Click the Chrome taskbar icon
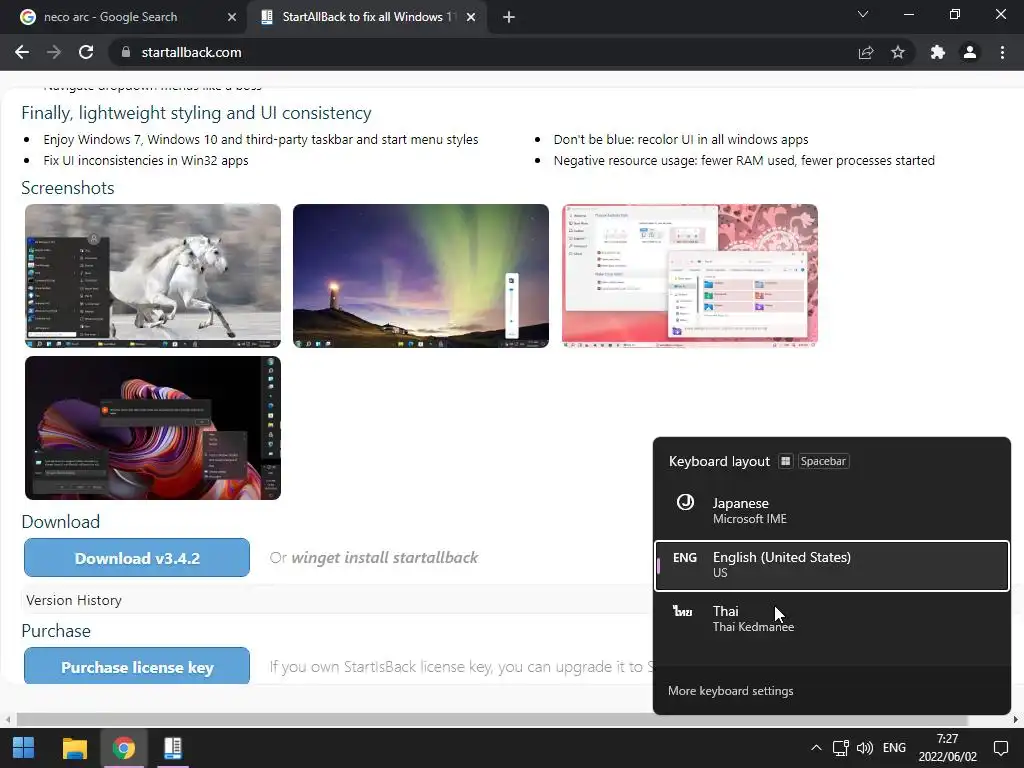The width and height of the screenshot is (1024, 768). point(123,748)
